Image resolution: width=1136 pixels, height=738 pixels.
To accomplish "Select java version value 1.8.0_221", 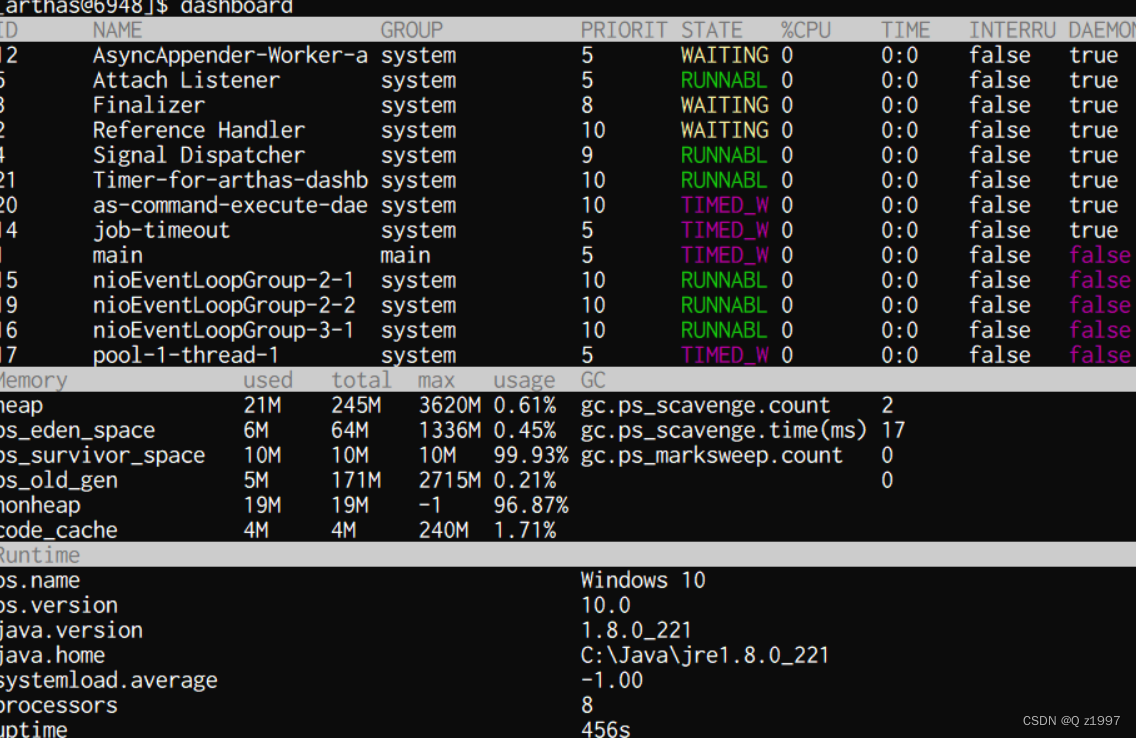I will (x=636, y=630).
